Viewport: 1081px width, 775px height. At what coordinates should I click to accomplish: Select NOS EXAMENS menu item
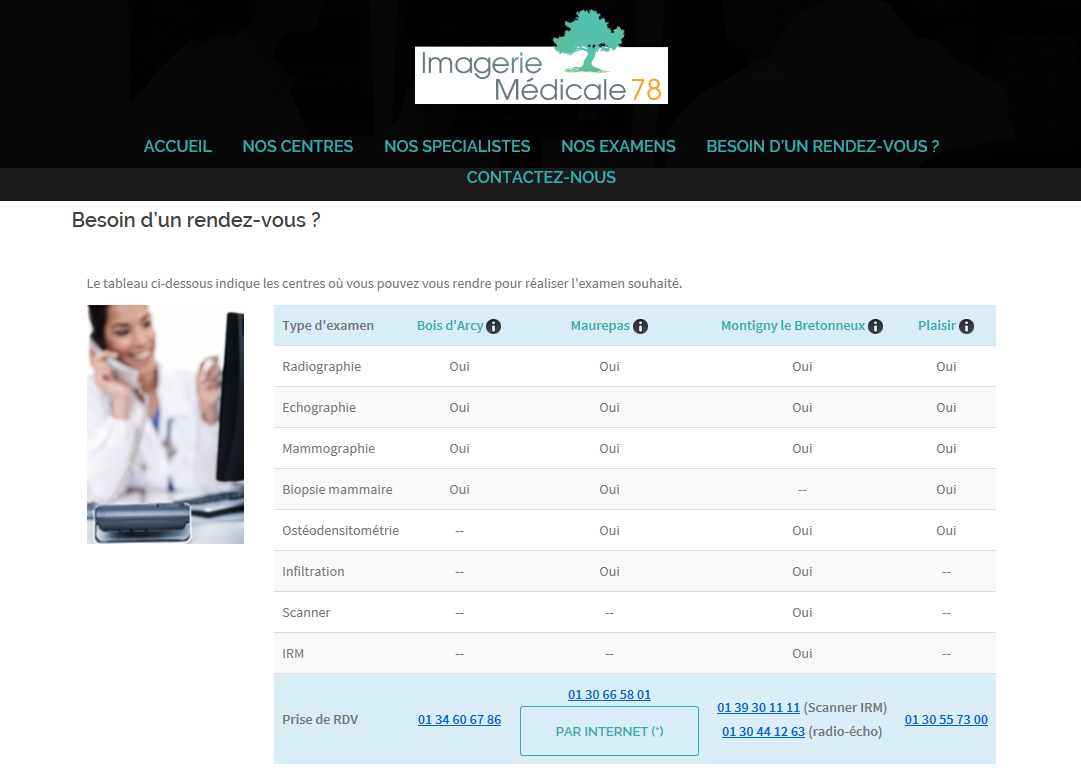coord(618,146)
